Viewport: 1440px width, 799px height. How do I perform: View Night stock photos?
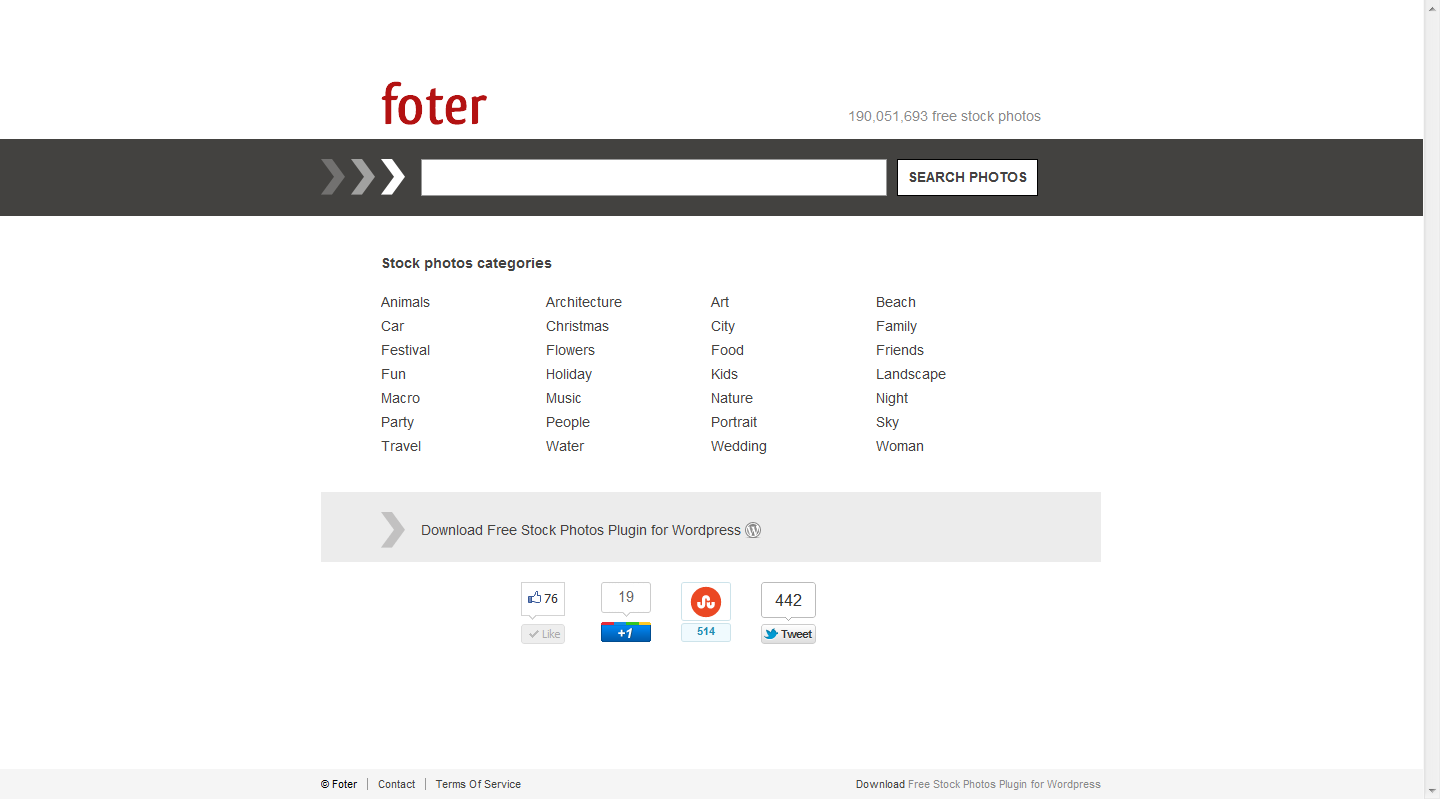[892, 398]
